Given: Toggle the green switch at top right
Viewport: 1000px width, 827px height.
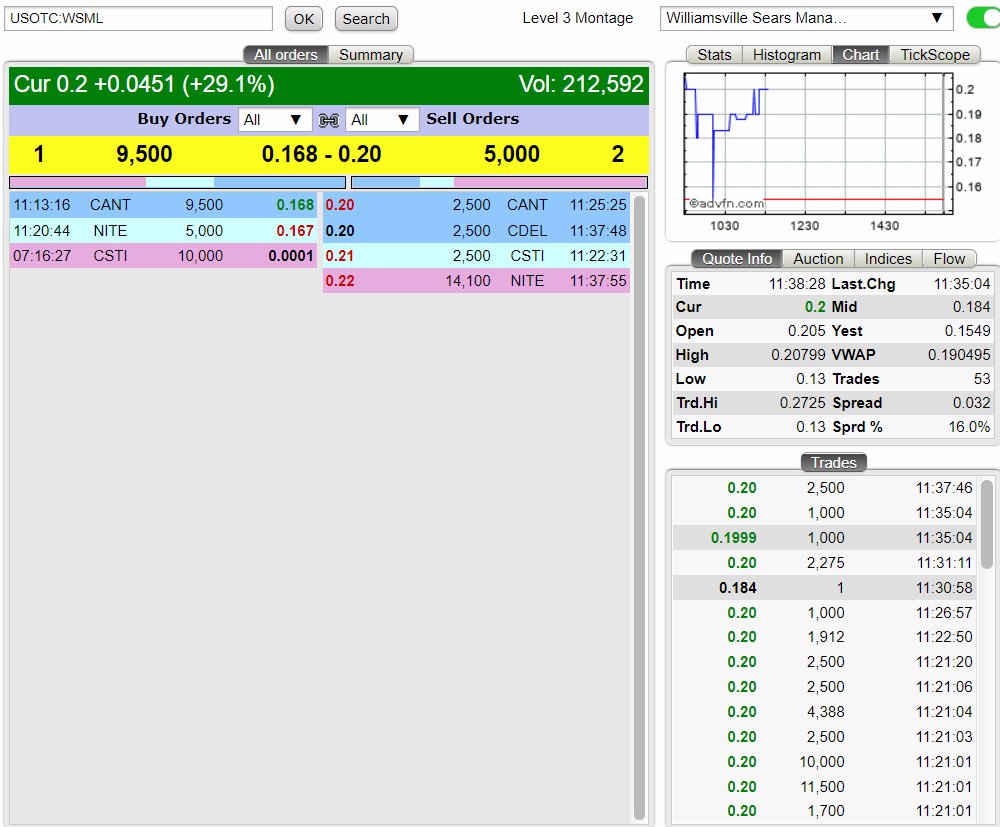Looking at the screenshot, I should click(983, 18).
